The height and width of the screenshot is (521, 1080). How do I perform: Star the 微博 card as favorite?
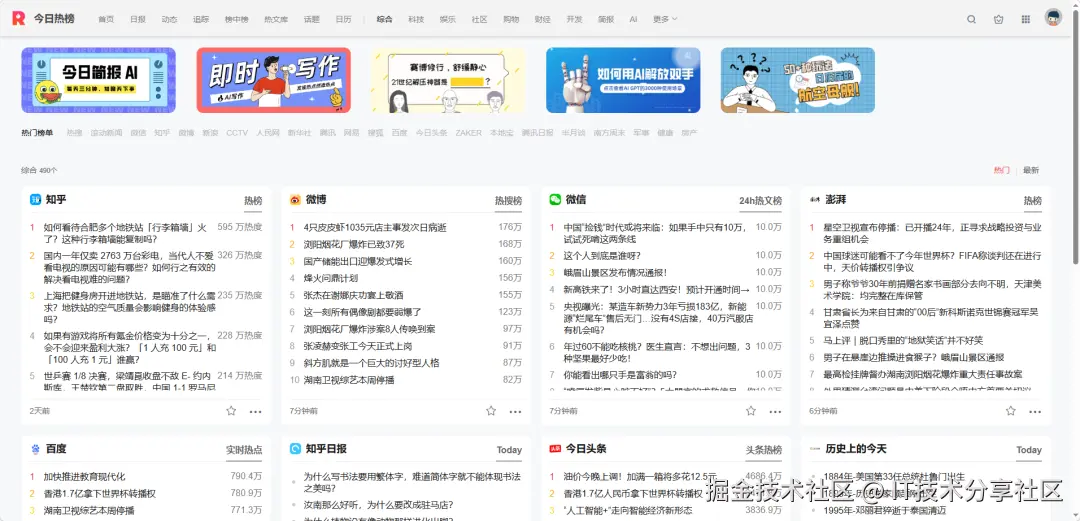tap(490, 411)
